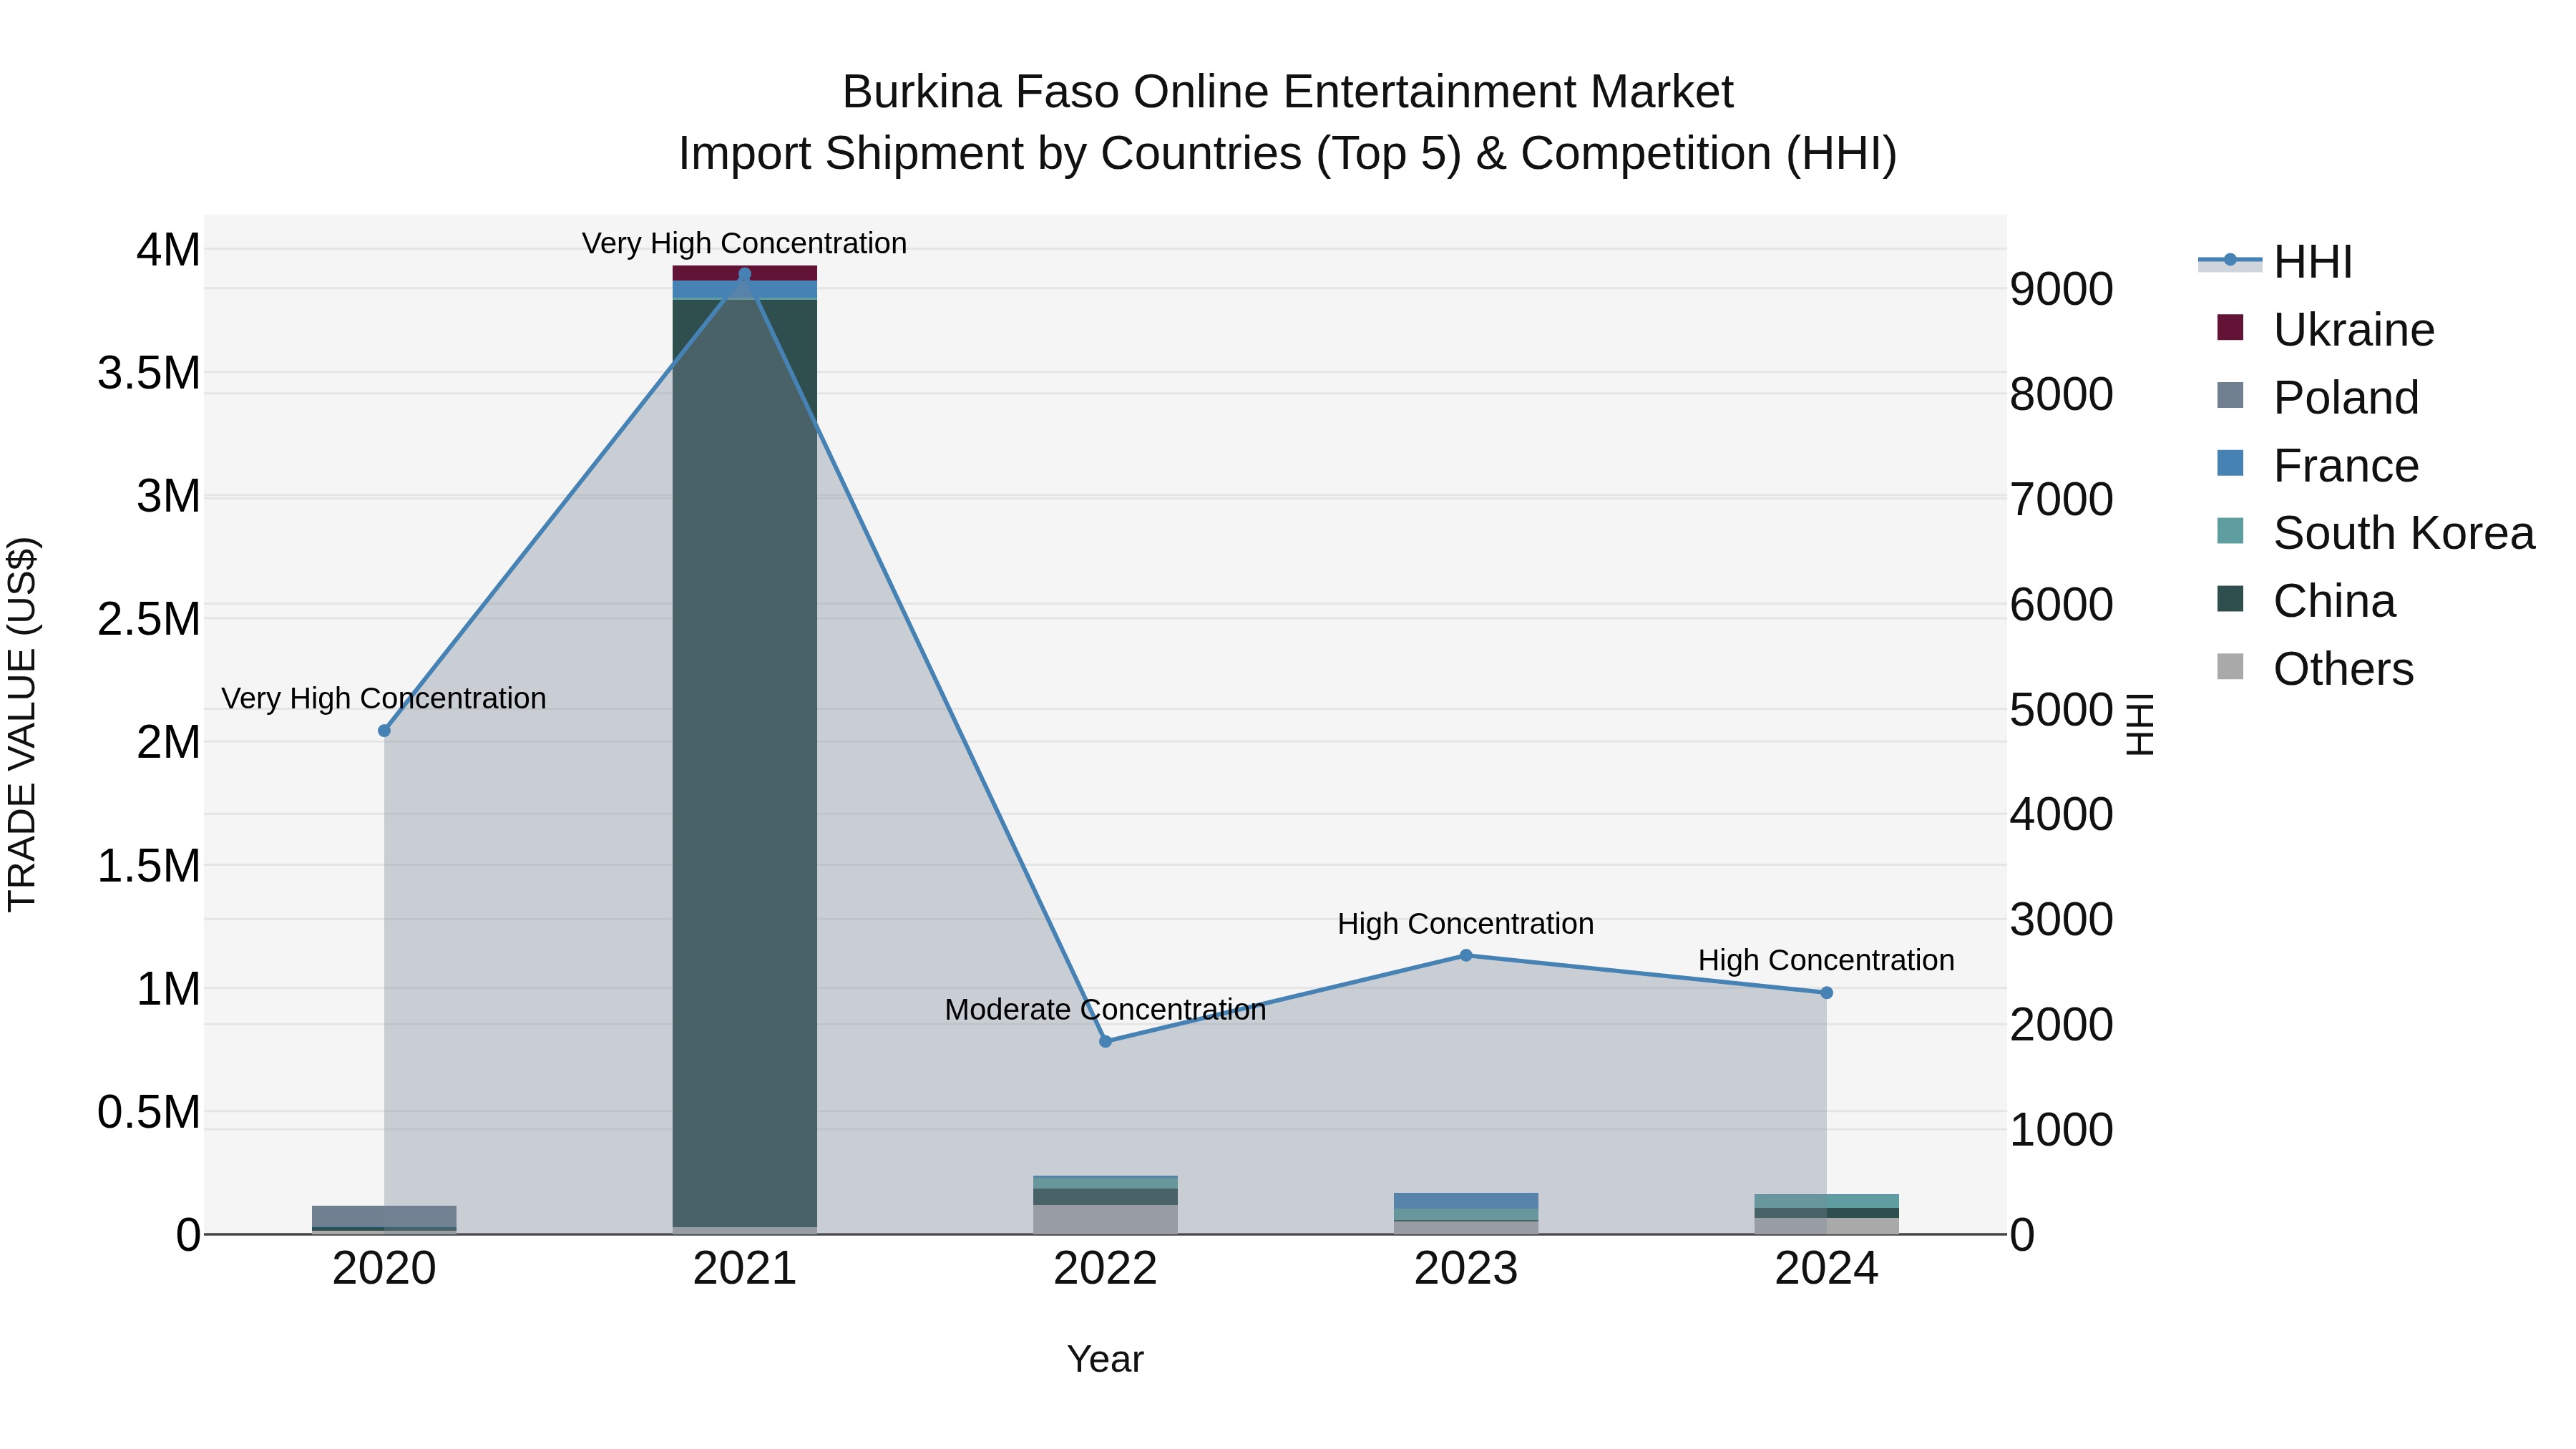Viewport: 2576px width, 1449px height.
Task: Click the China segment of the 2021 bar
Action: pos(744,763)
